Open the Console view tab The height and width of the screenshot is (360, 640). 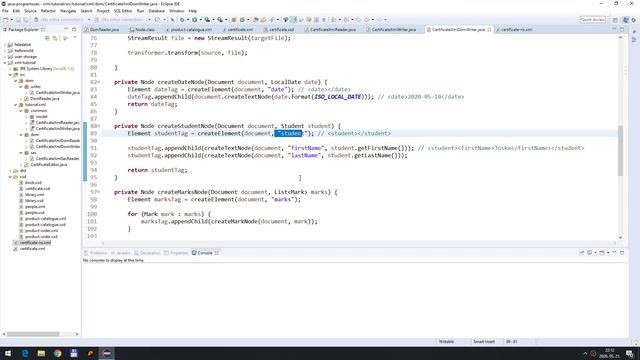click(205, 253)
